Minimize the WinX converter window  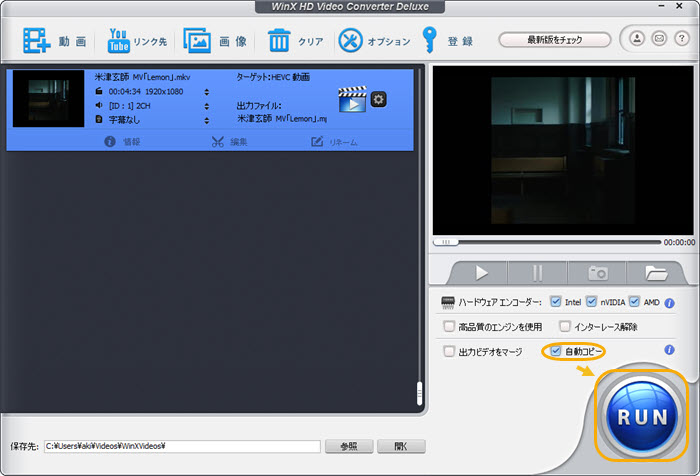[x=662, y=6]
